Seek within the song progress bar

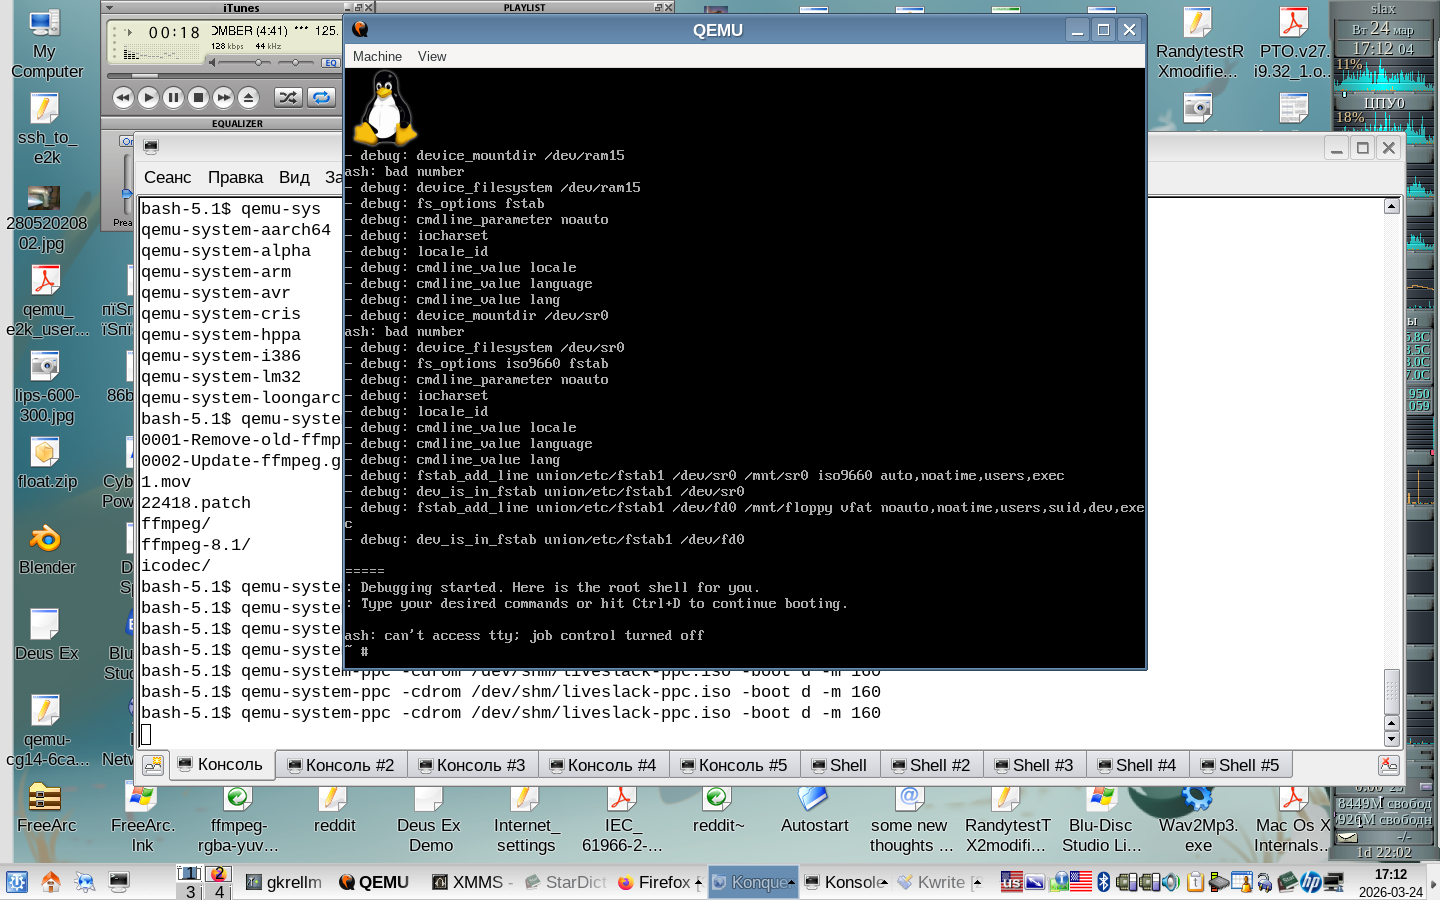coord(224,75)
